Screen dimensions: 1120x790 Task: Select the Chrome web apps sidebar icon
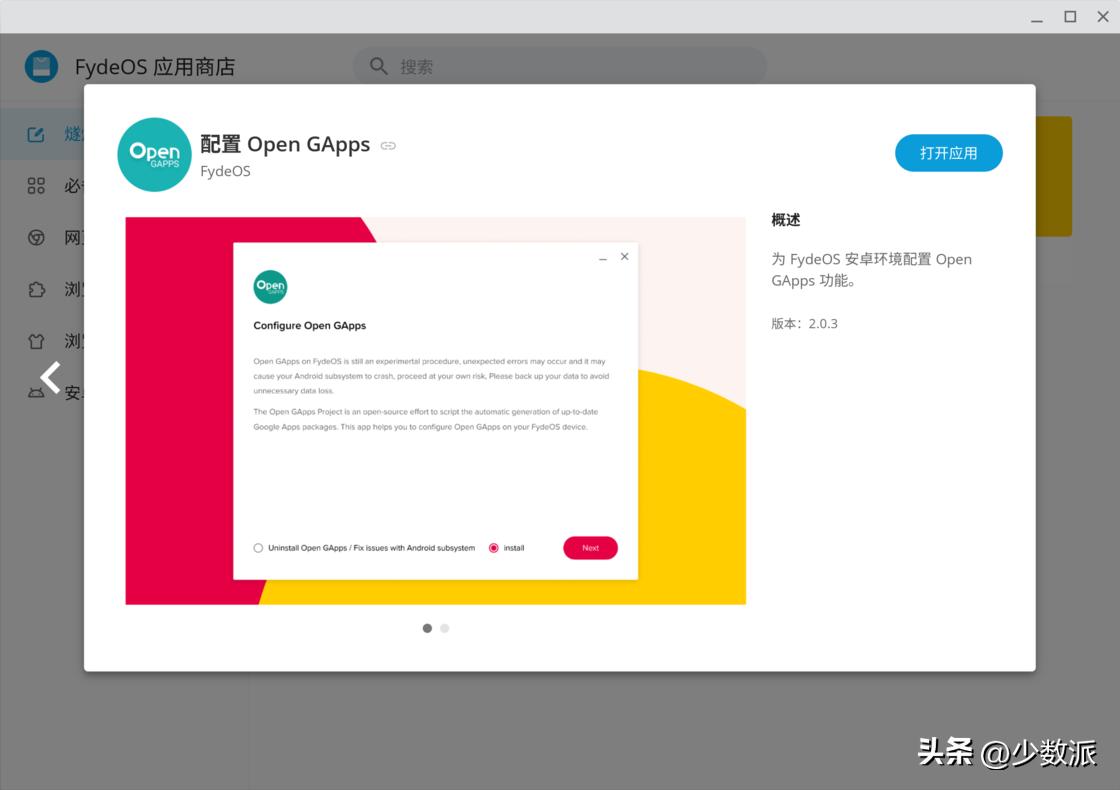[36, 238]
